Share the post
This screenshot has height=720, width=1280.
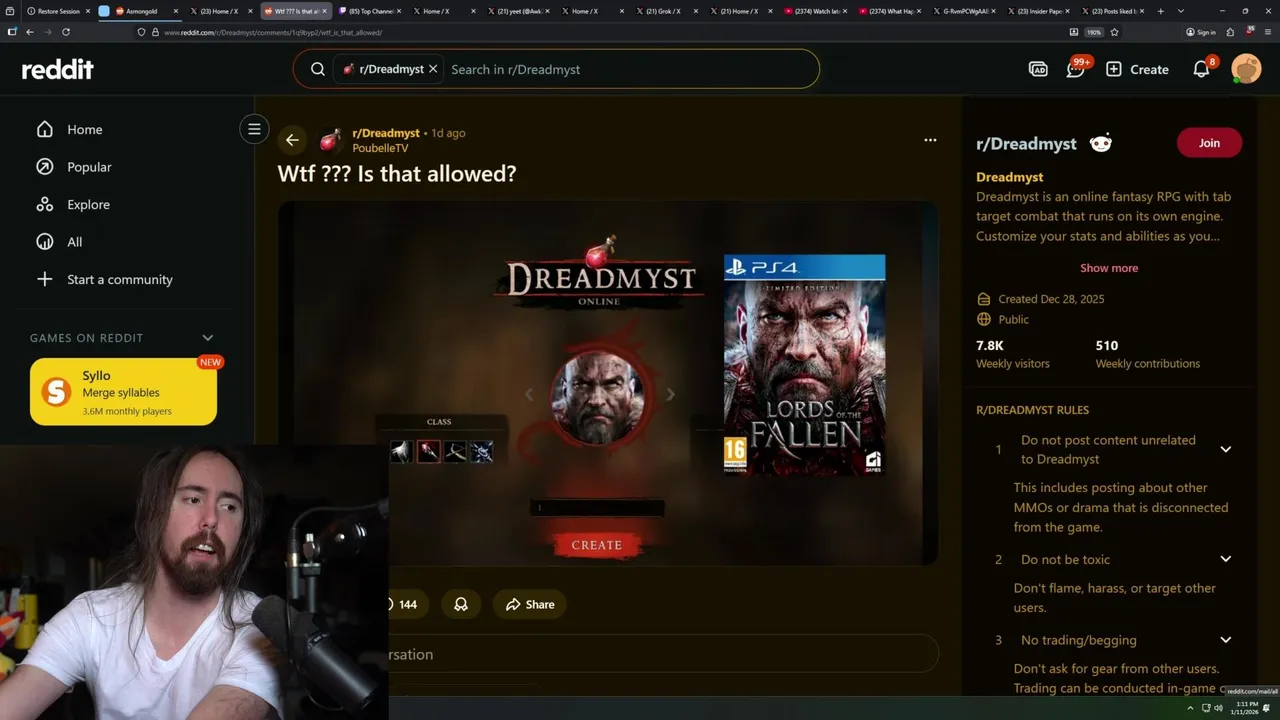530,604
